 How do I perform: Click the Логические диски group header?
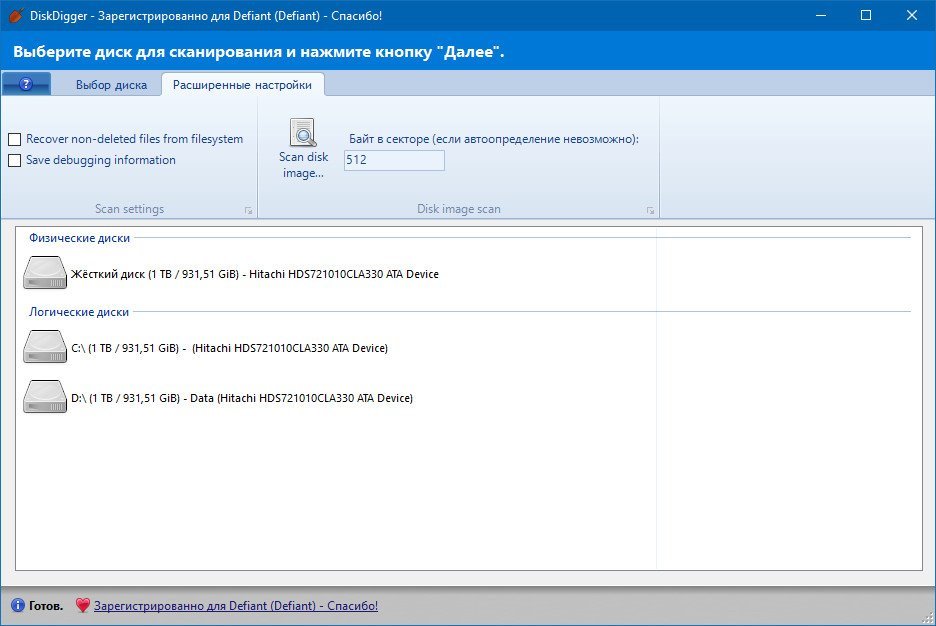tap(79, 312)
